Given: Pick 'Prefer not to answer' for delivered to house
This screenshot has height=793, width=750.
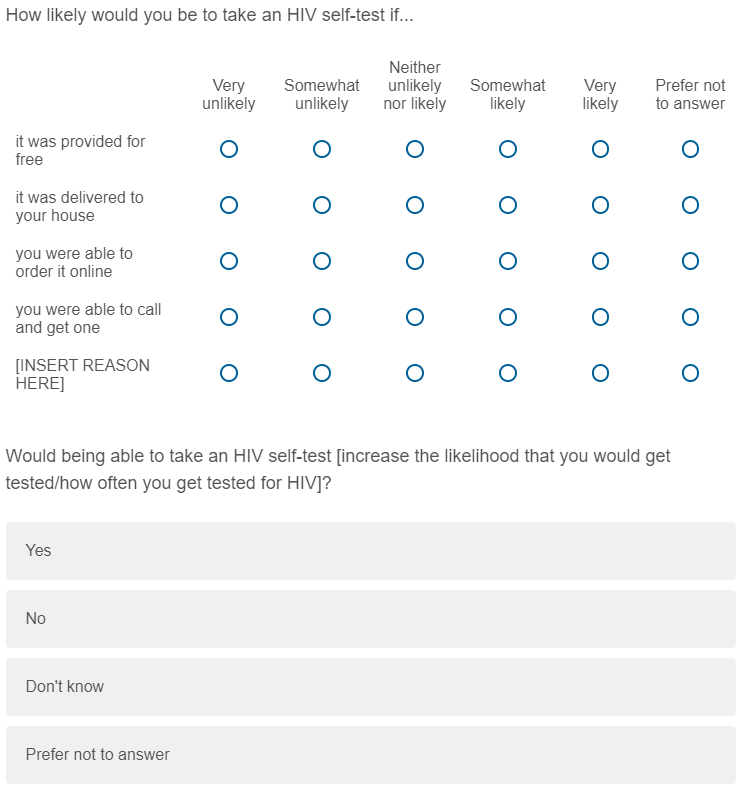Looking at the screenshot, I should [x=690, y=205].
